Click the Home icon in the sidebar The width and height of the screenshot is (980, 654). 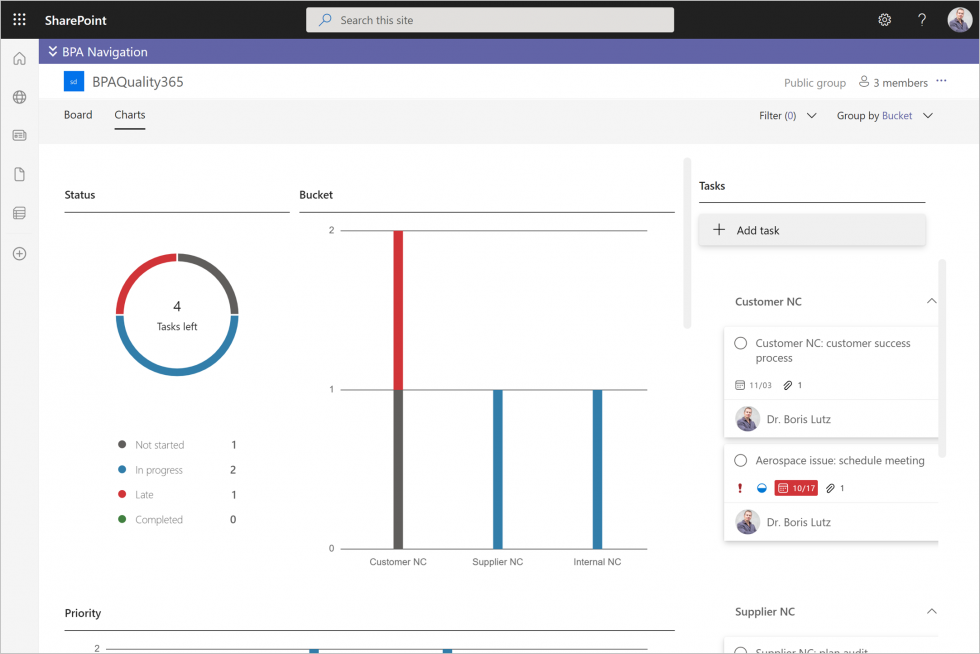18,58
